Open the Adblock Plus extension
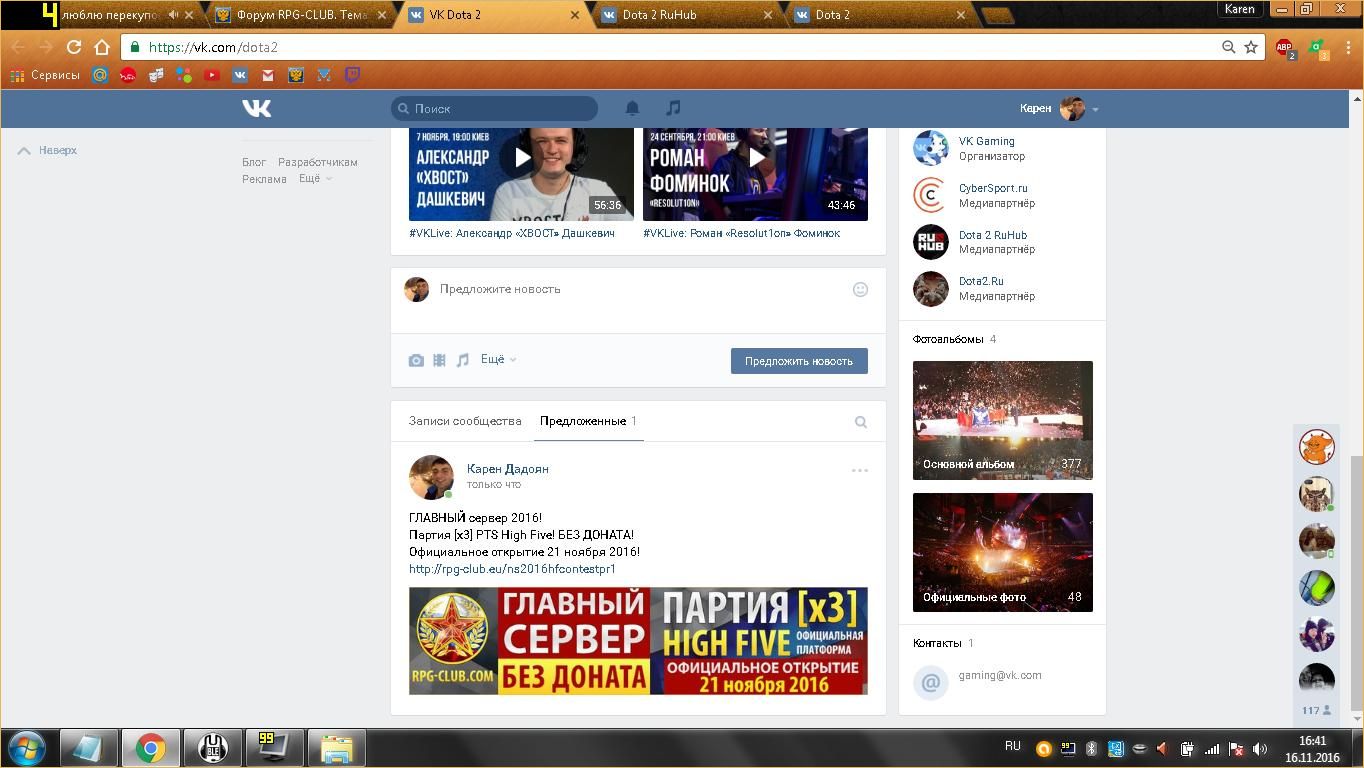The image size is (1364, 768). tap(1285, 47)
